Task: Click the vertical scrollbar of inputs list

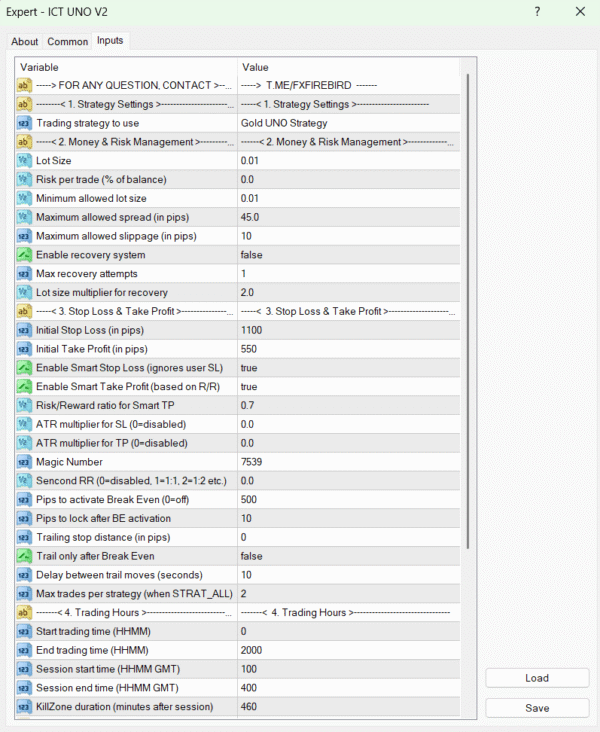Action: tap(467, 311)
